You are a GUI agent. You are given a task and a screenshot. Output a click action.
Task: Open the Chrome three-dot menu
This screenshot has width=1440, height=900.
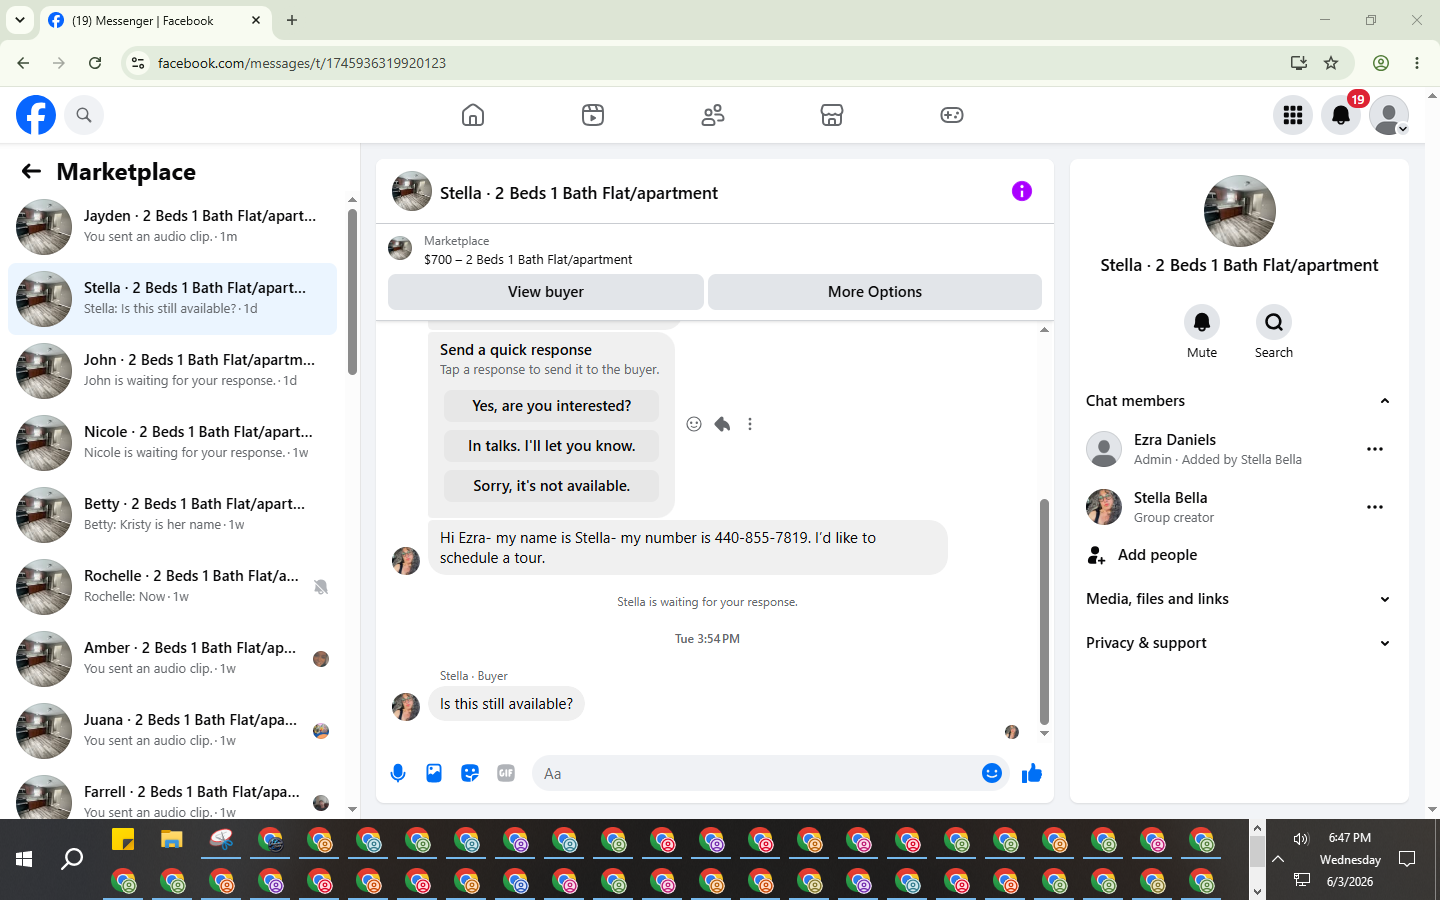click(x=1417, y=63)
